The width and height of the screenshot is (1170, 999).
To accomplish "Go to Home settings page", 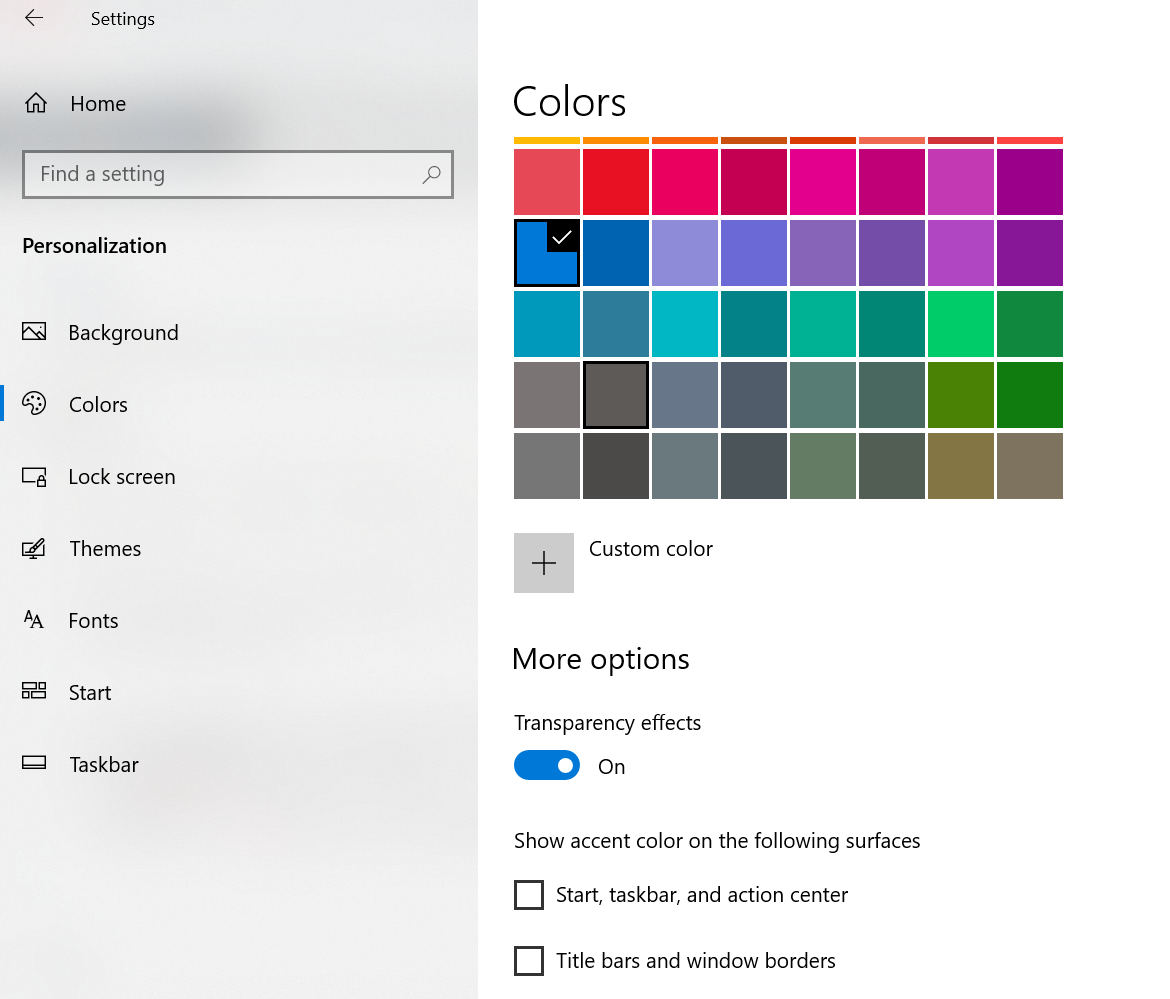I will (x=98, y=104).
